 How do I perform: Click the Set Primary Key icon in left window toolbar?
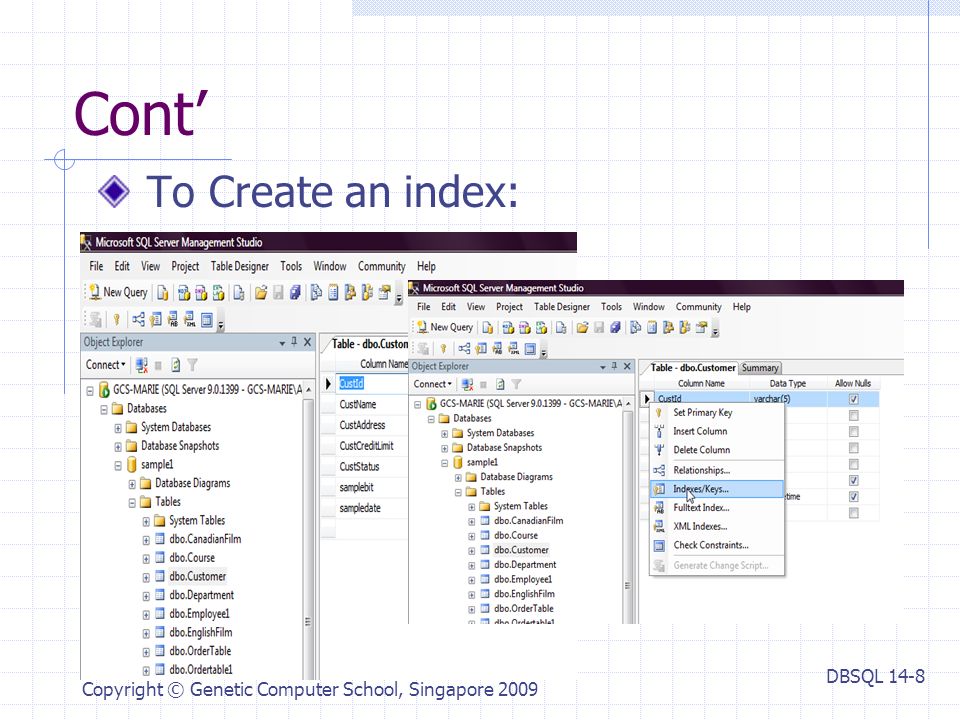point(116,319)
